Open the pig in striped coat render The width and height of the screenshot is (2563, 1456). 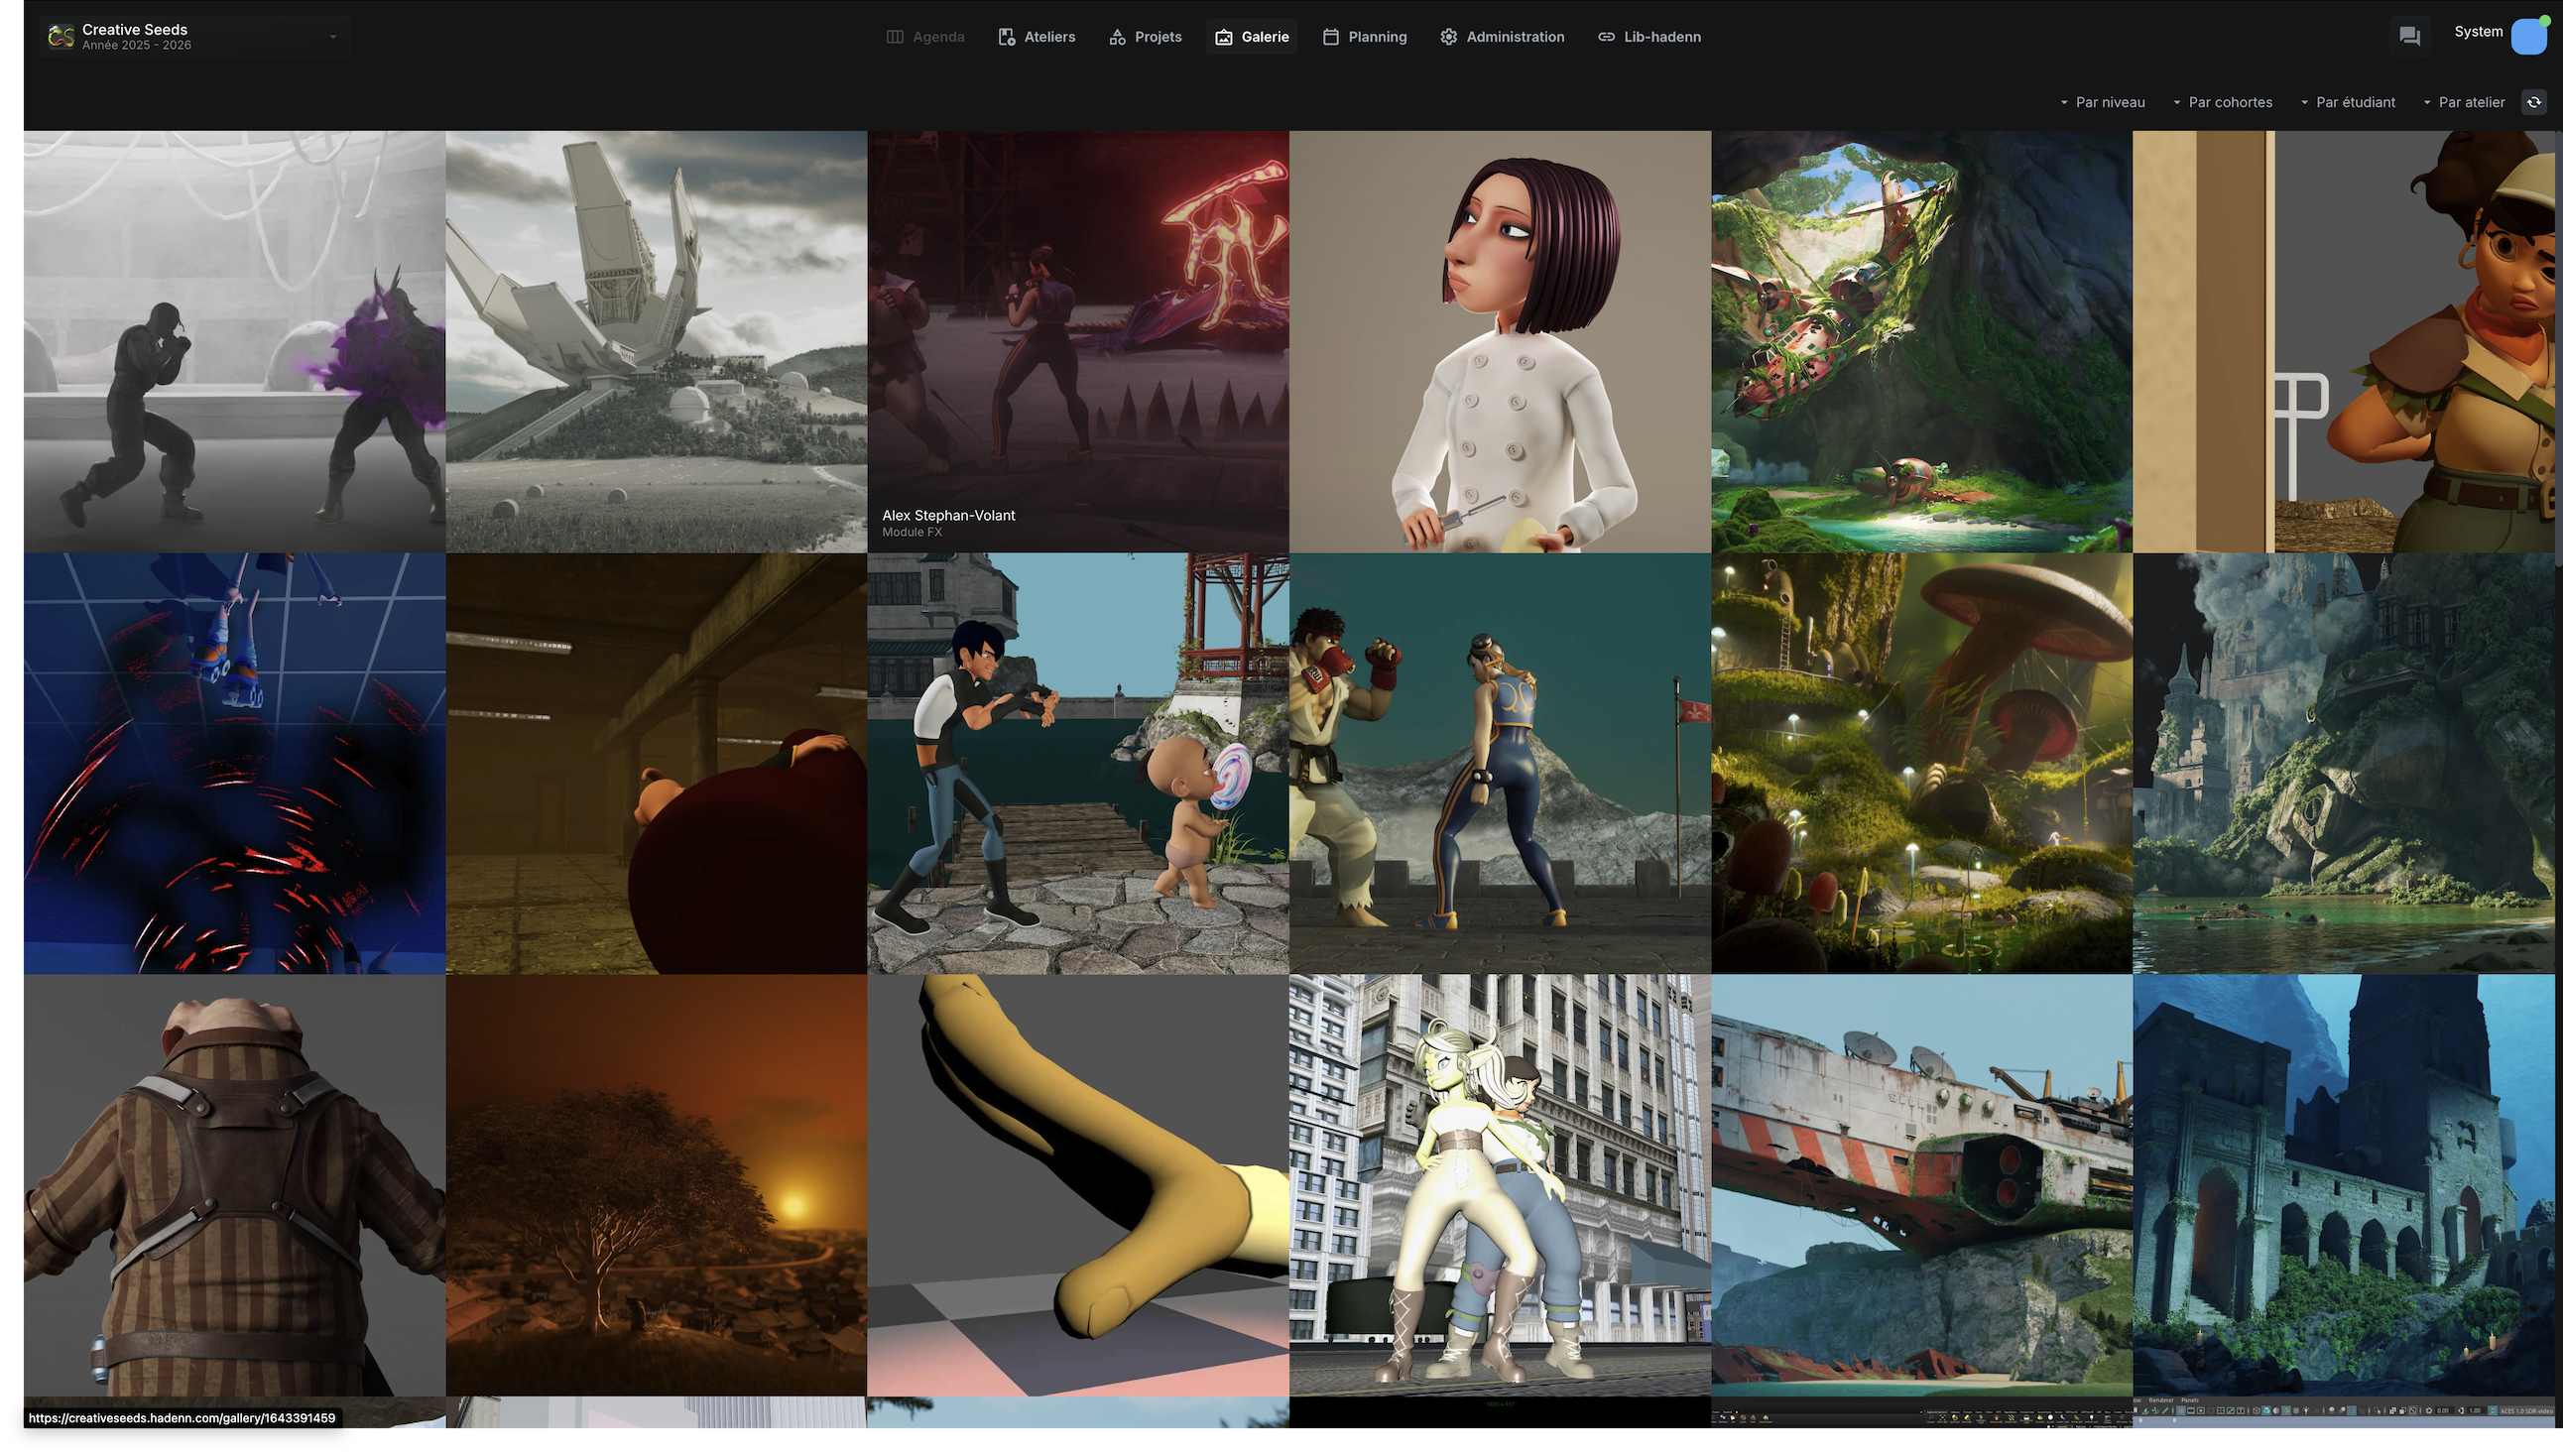pyautogui.click(x=235, y=1186)
